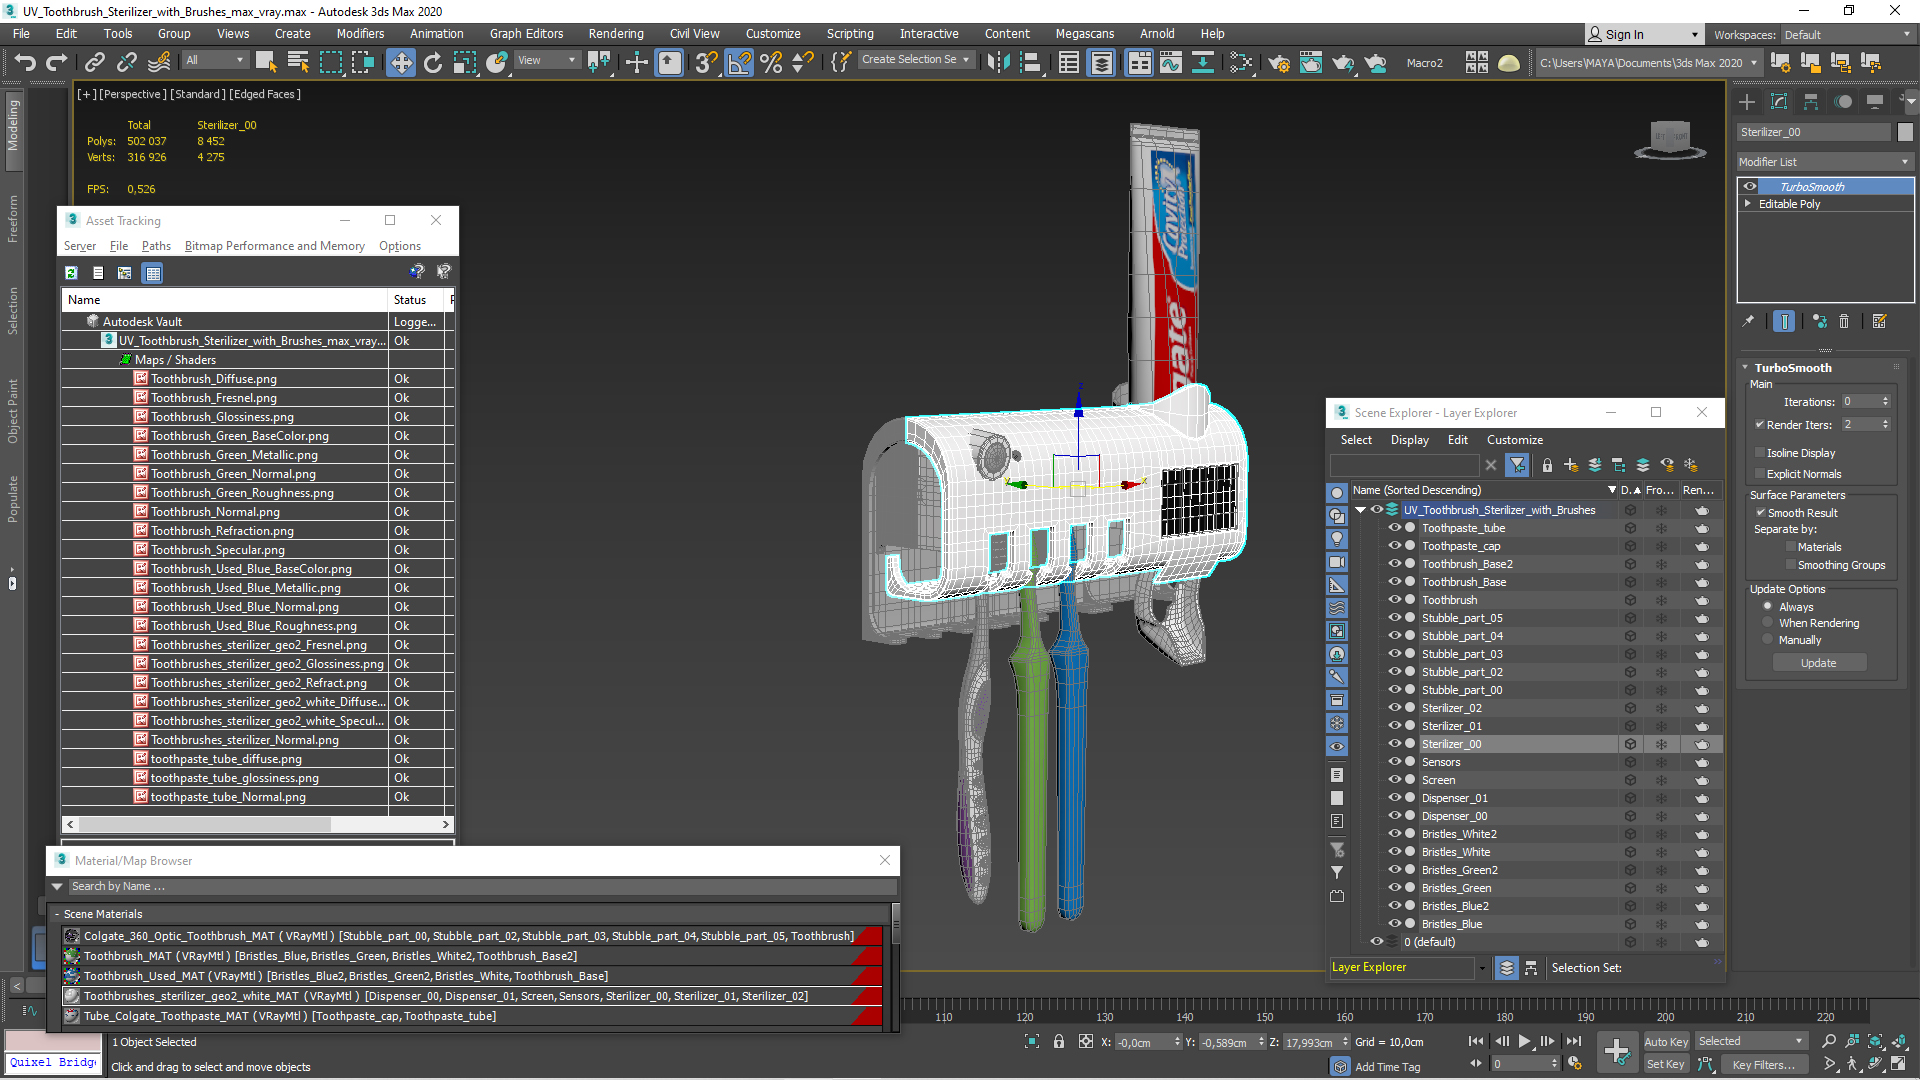
Task: Click the Mirror tool icon
Action: click(x=998, y=63)
